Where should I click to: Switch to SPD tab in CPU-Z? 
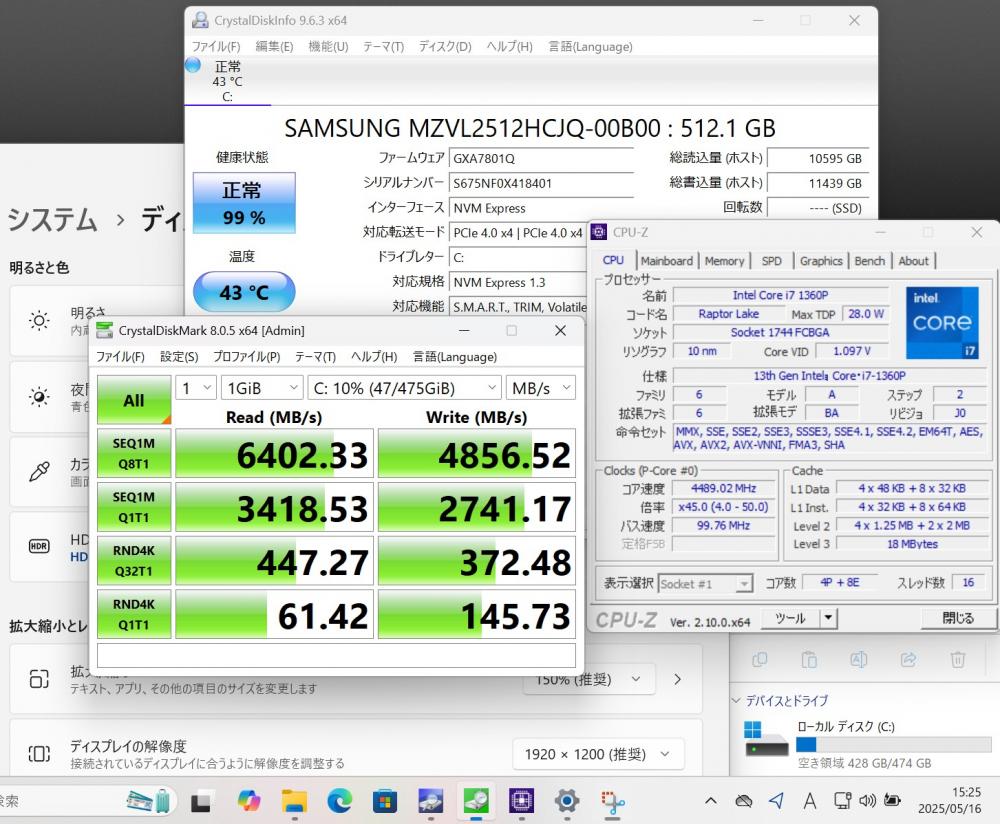point(771,261)
